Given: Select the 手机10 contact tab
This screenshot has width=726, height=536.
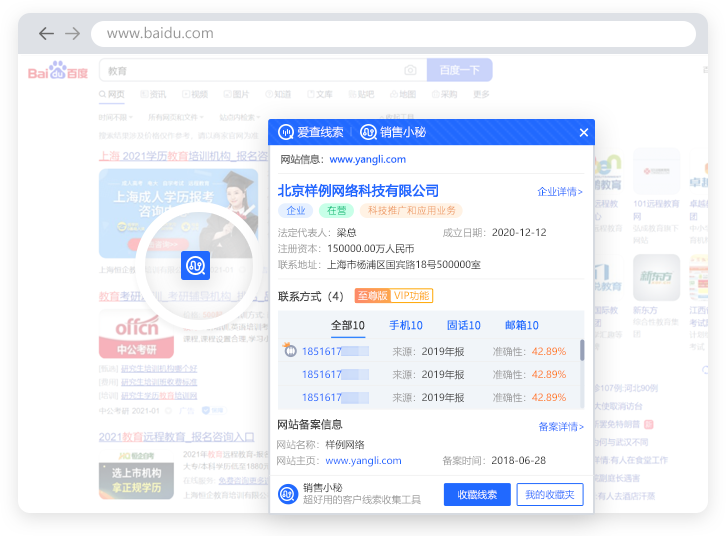Looking at the screenshot, I should click(x=406, y=325).
